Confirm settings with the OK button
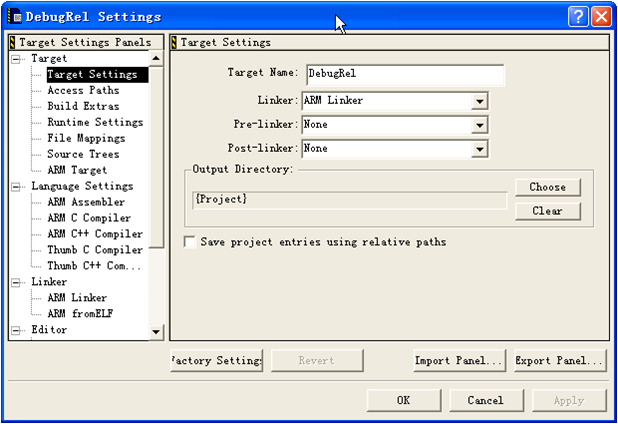The width and height of the screenshot is (618, 424). click(x=403, y=400)
